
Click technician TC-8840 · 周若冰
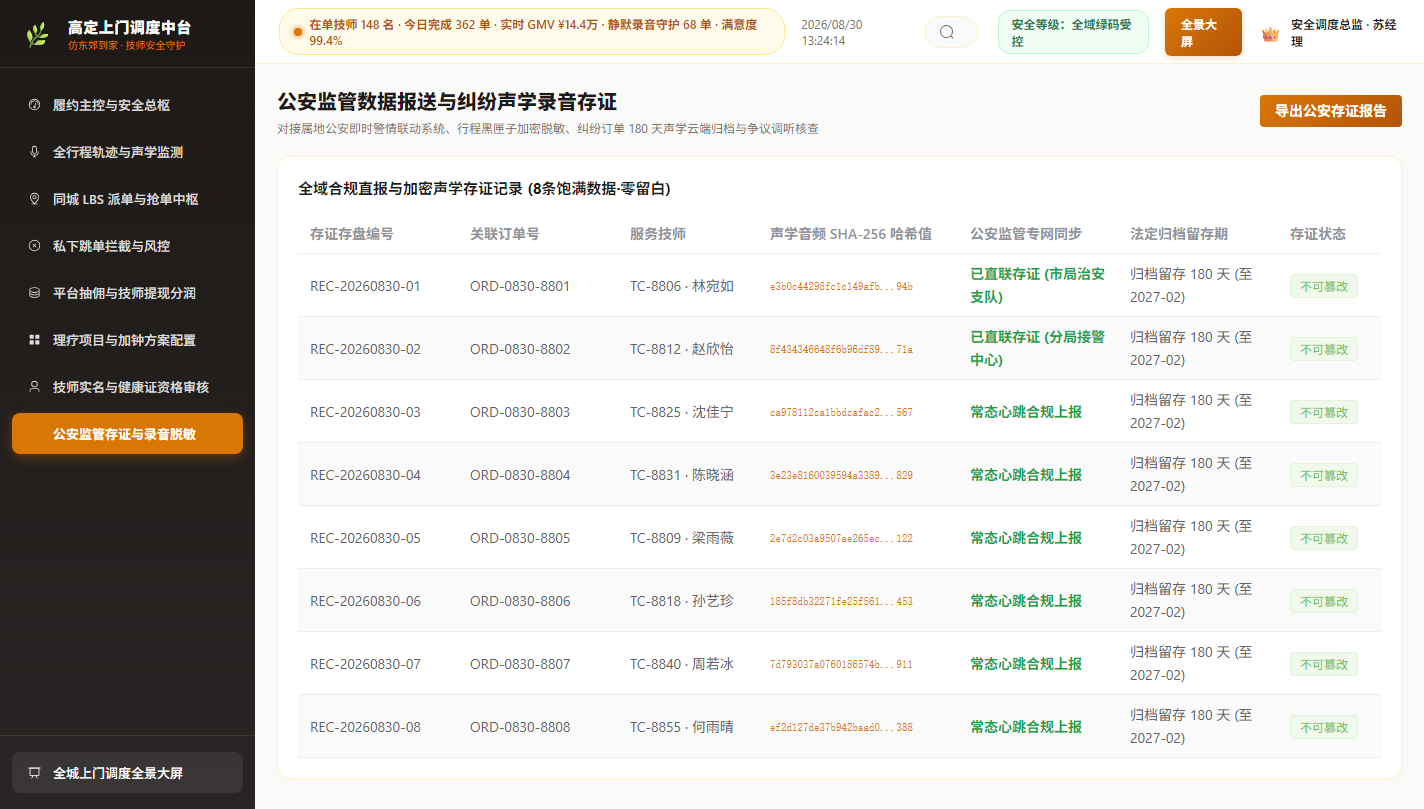tap(682, 664)
